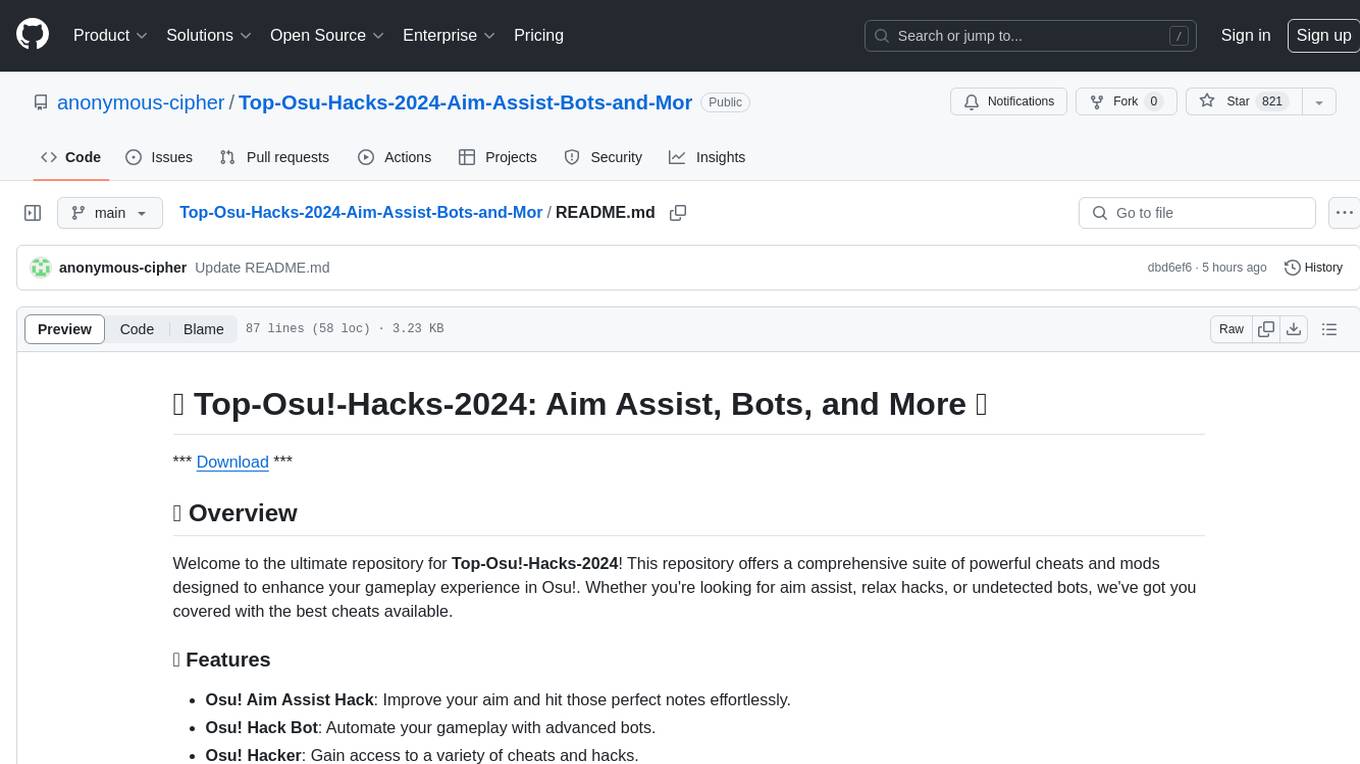Viewport: 1360px width, 764px height.
Task: Focus the Search or jump to field
Action: pyautogui.click(x=1031, y=36)
